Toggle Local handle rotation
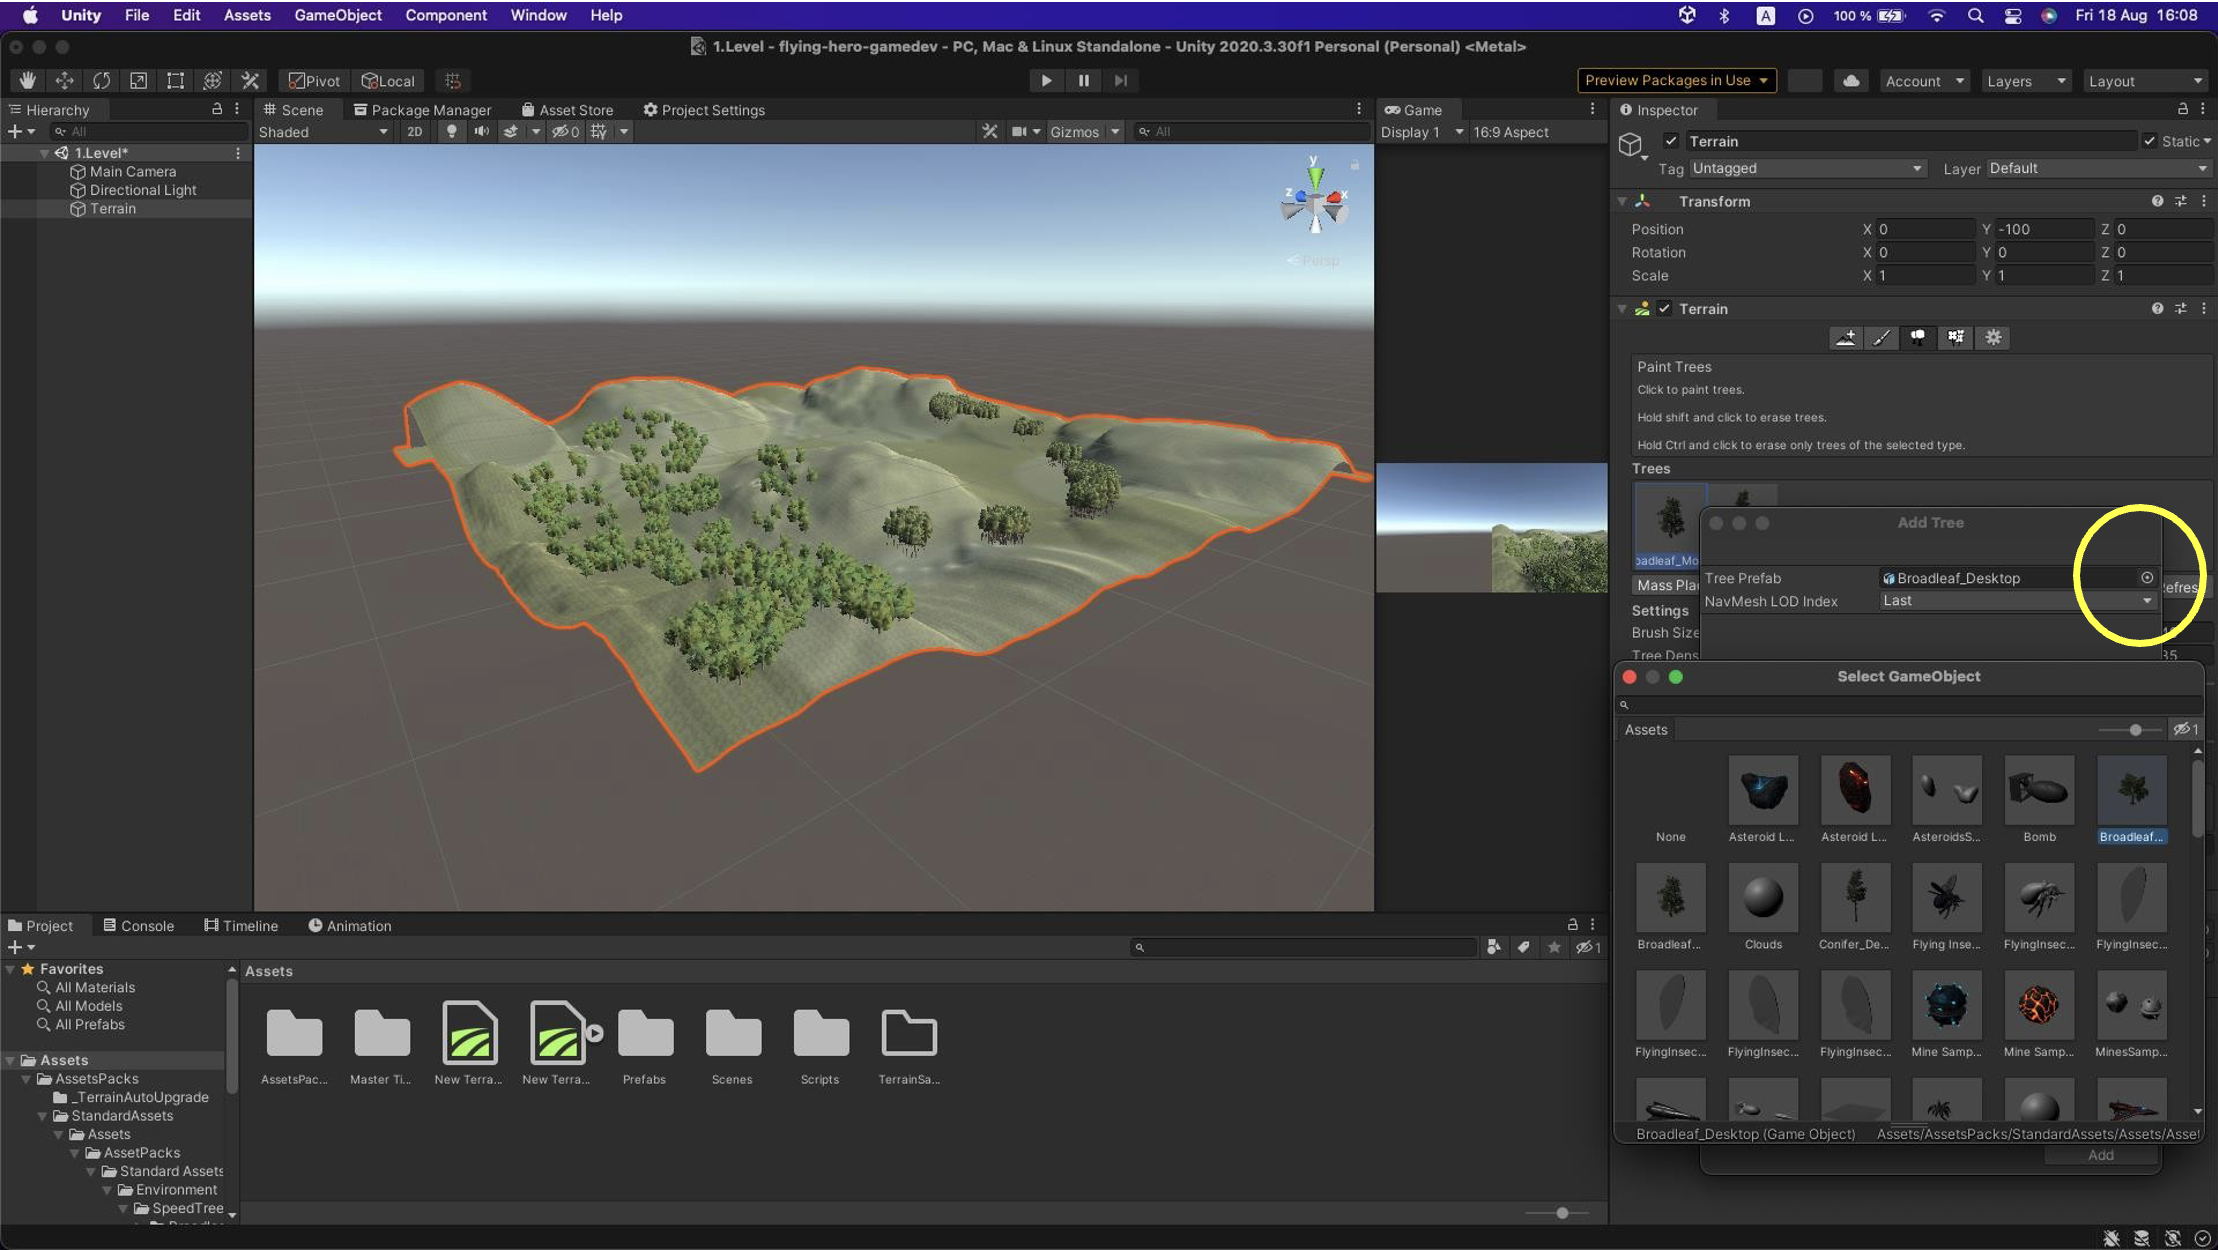Screen dimensions: 2218x1250 pyautogui.click(x=388, y=80)
